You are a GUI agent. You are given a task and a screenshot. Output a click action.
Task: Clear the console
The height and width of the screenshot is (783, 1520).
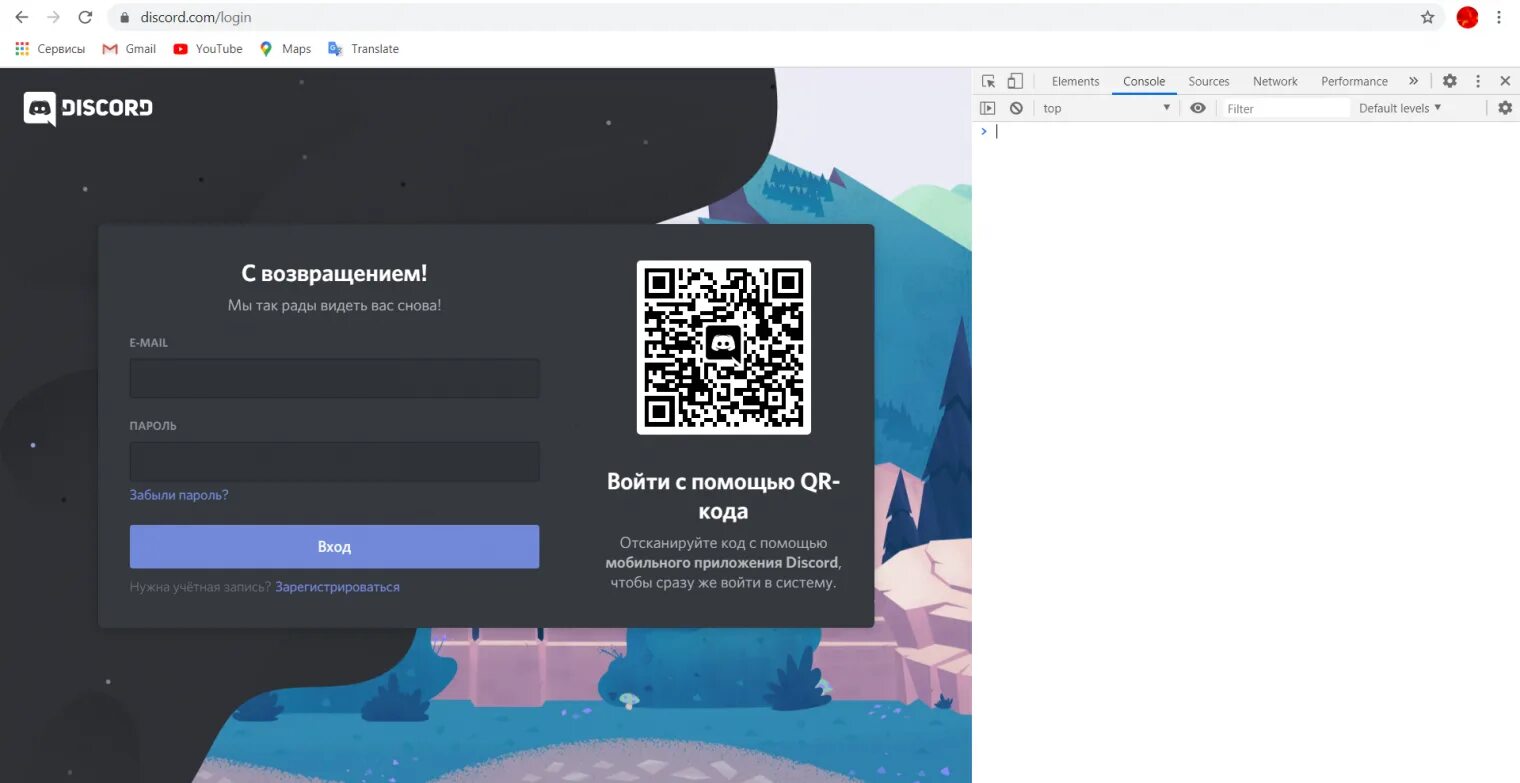(1016, 108)
